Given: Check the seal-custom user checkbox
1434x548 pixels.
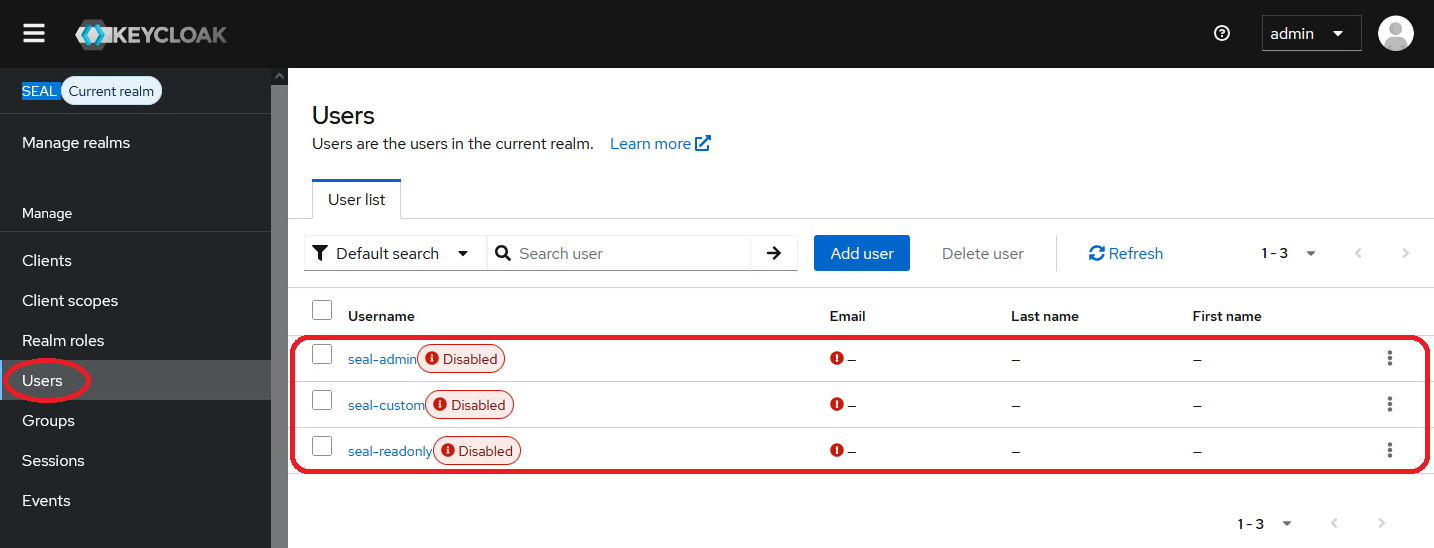Looking at the screenshot, I should [322, 400].
